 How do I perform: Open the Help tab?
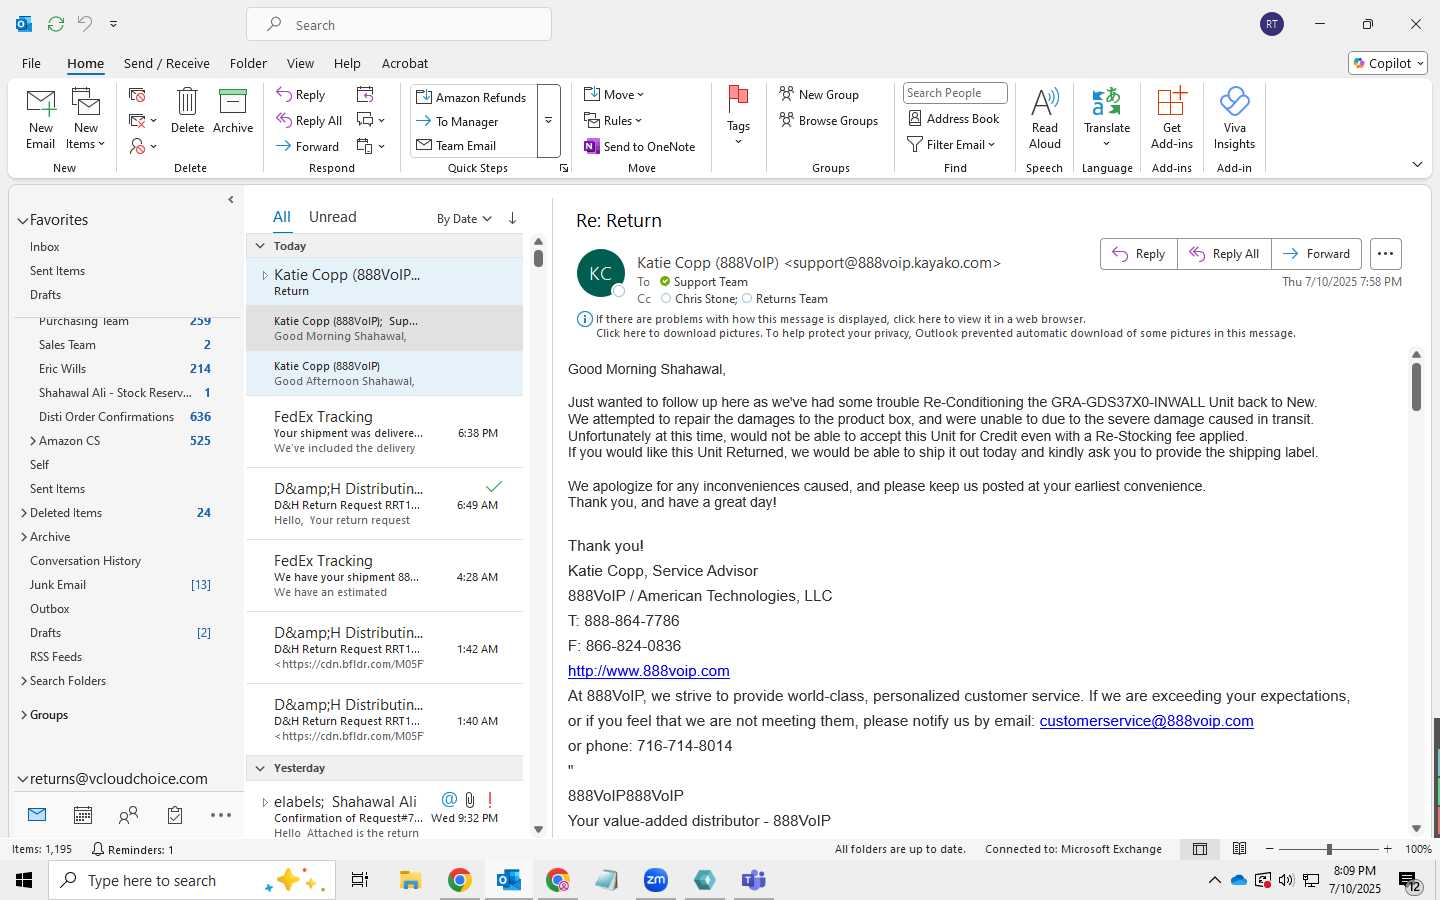347,63
